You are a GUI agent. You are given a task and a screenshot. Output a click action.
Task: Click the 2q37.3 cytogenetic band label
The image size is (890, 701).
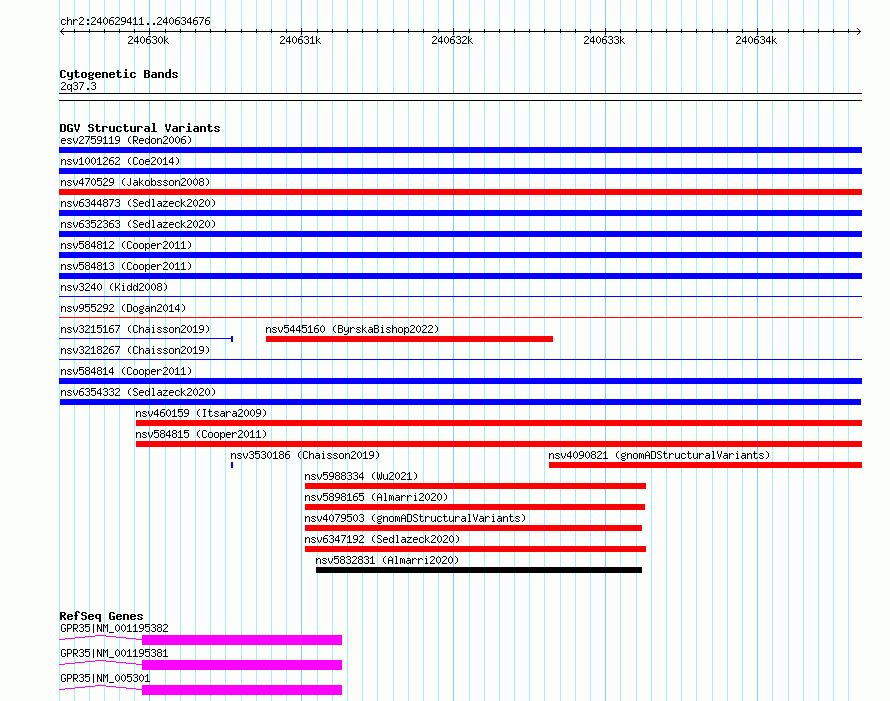(x=78, y=86)
